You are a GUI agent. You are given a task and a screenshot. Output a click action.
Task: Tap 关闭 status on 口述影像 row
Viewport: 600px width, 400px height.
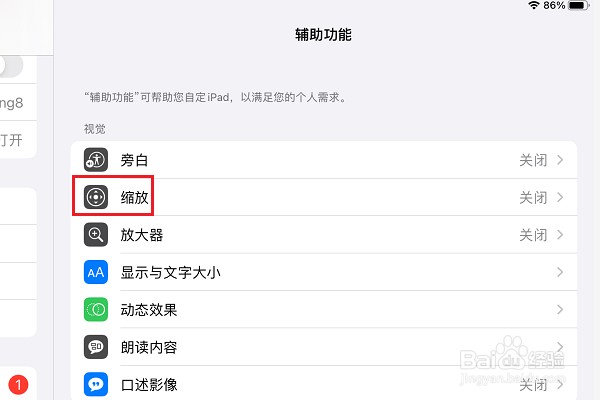[x=533, y=385]
